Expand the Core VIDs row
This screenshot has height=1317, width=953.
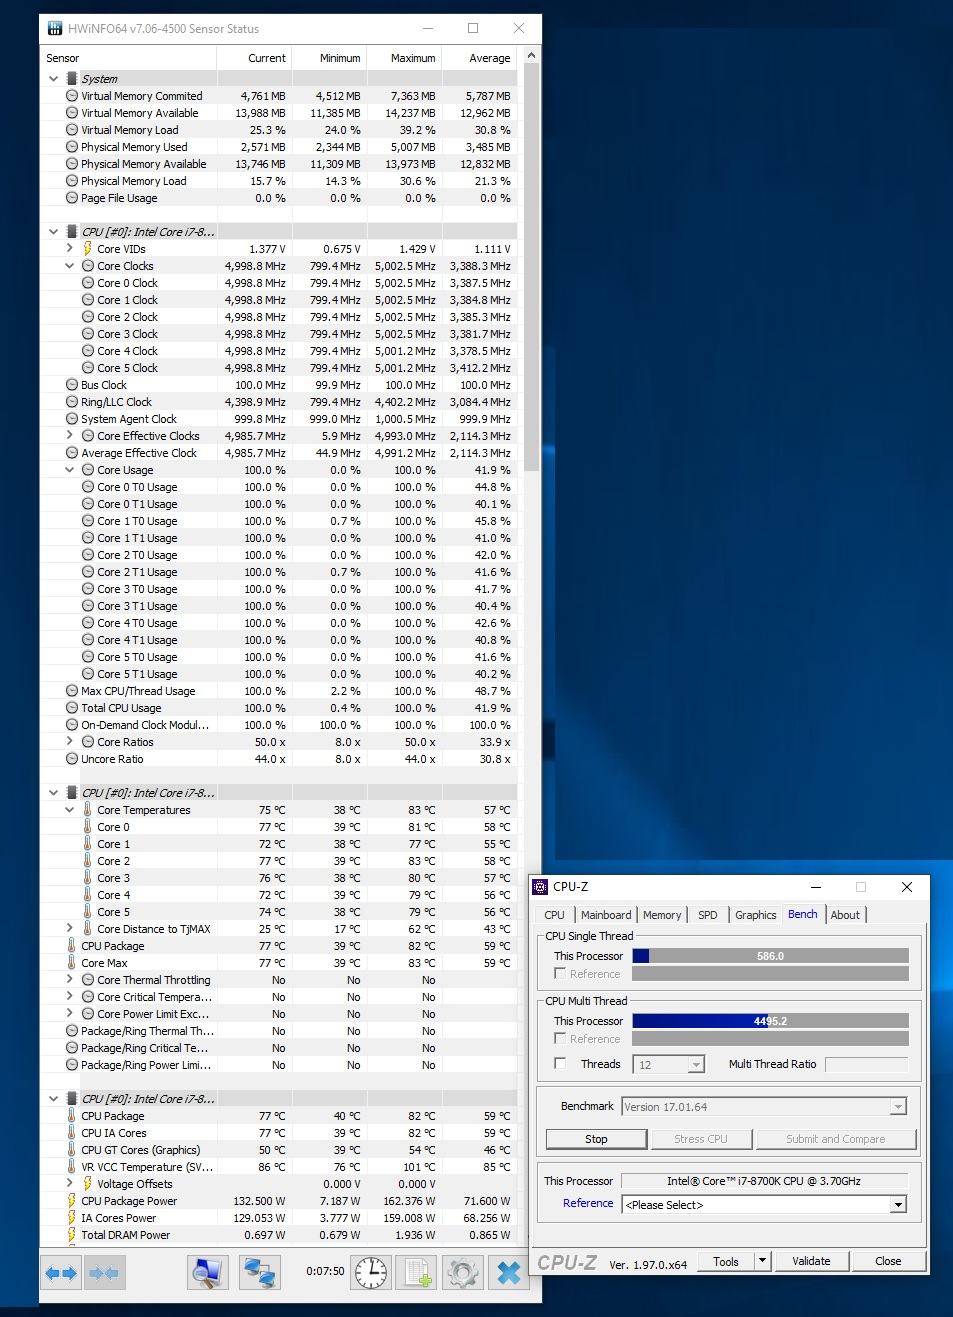point(69,249)
